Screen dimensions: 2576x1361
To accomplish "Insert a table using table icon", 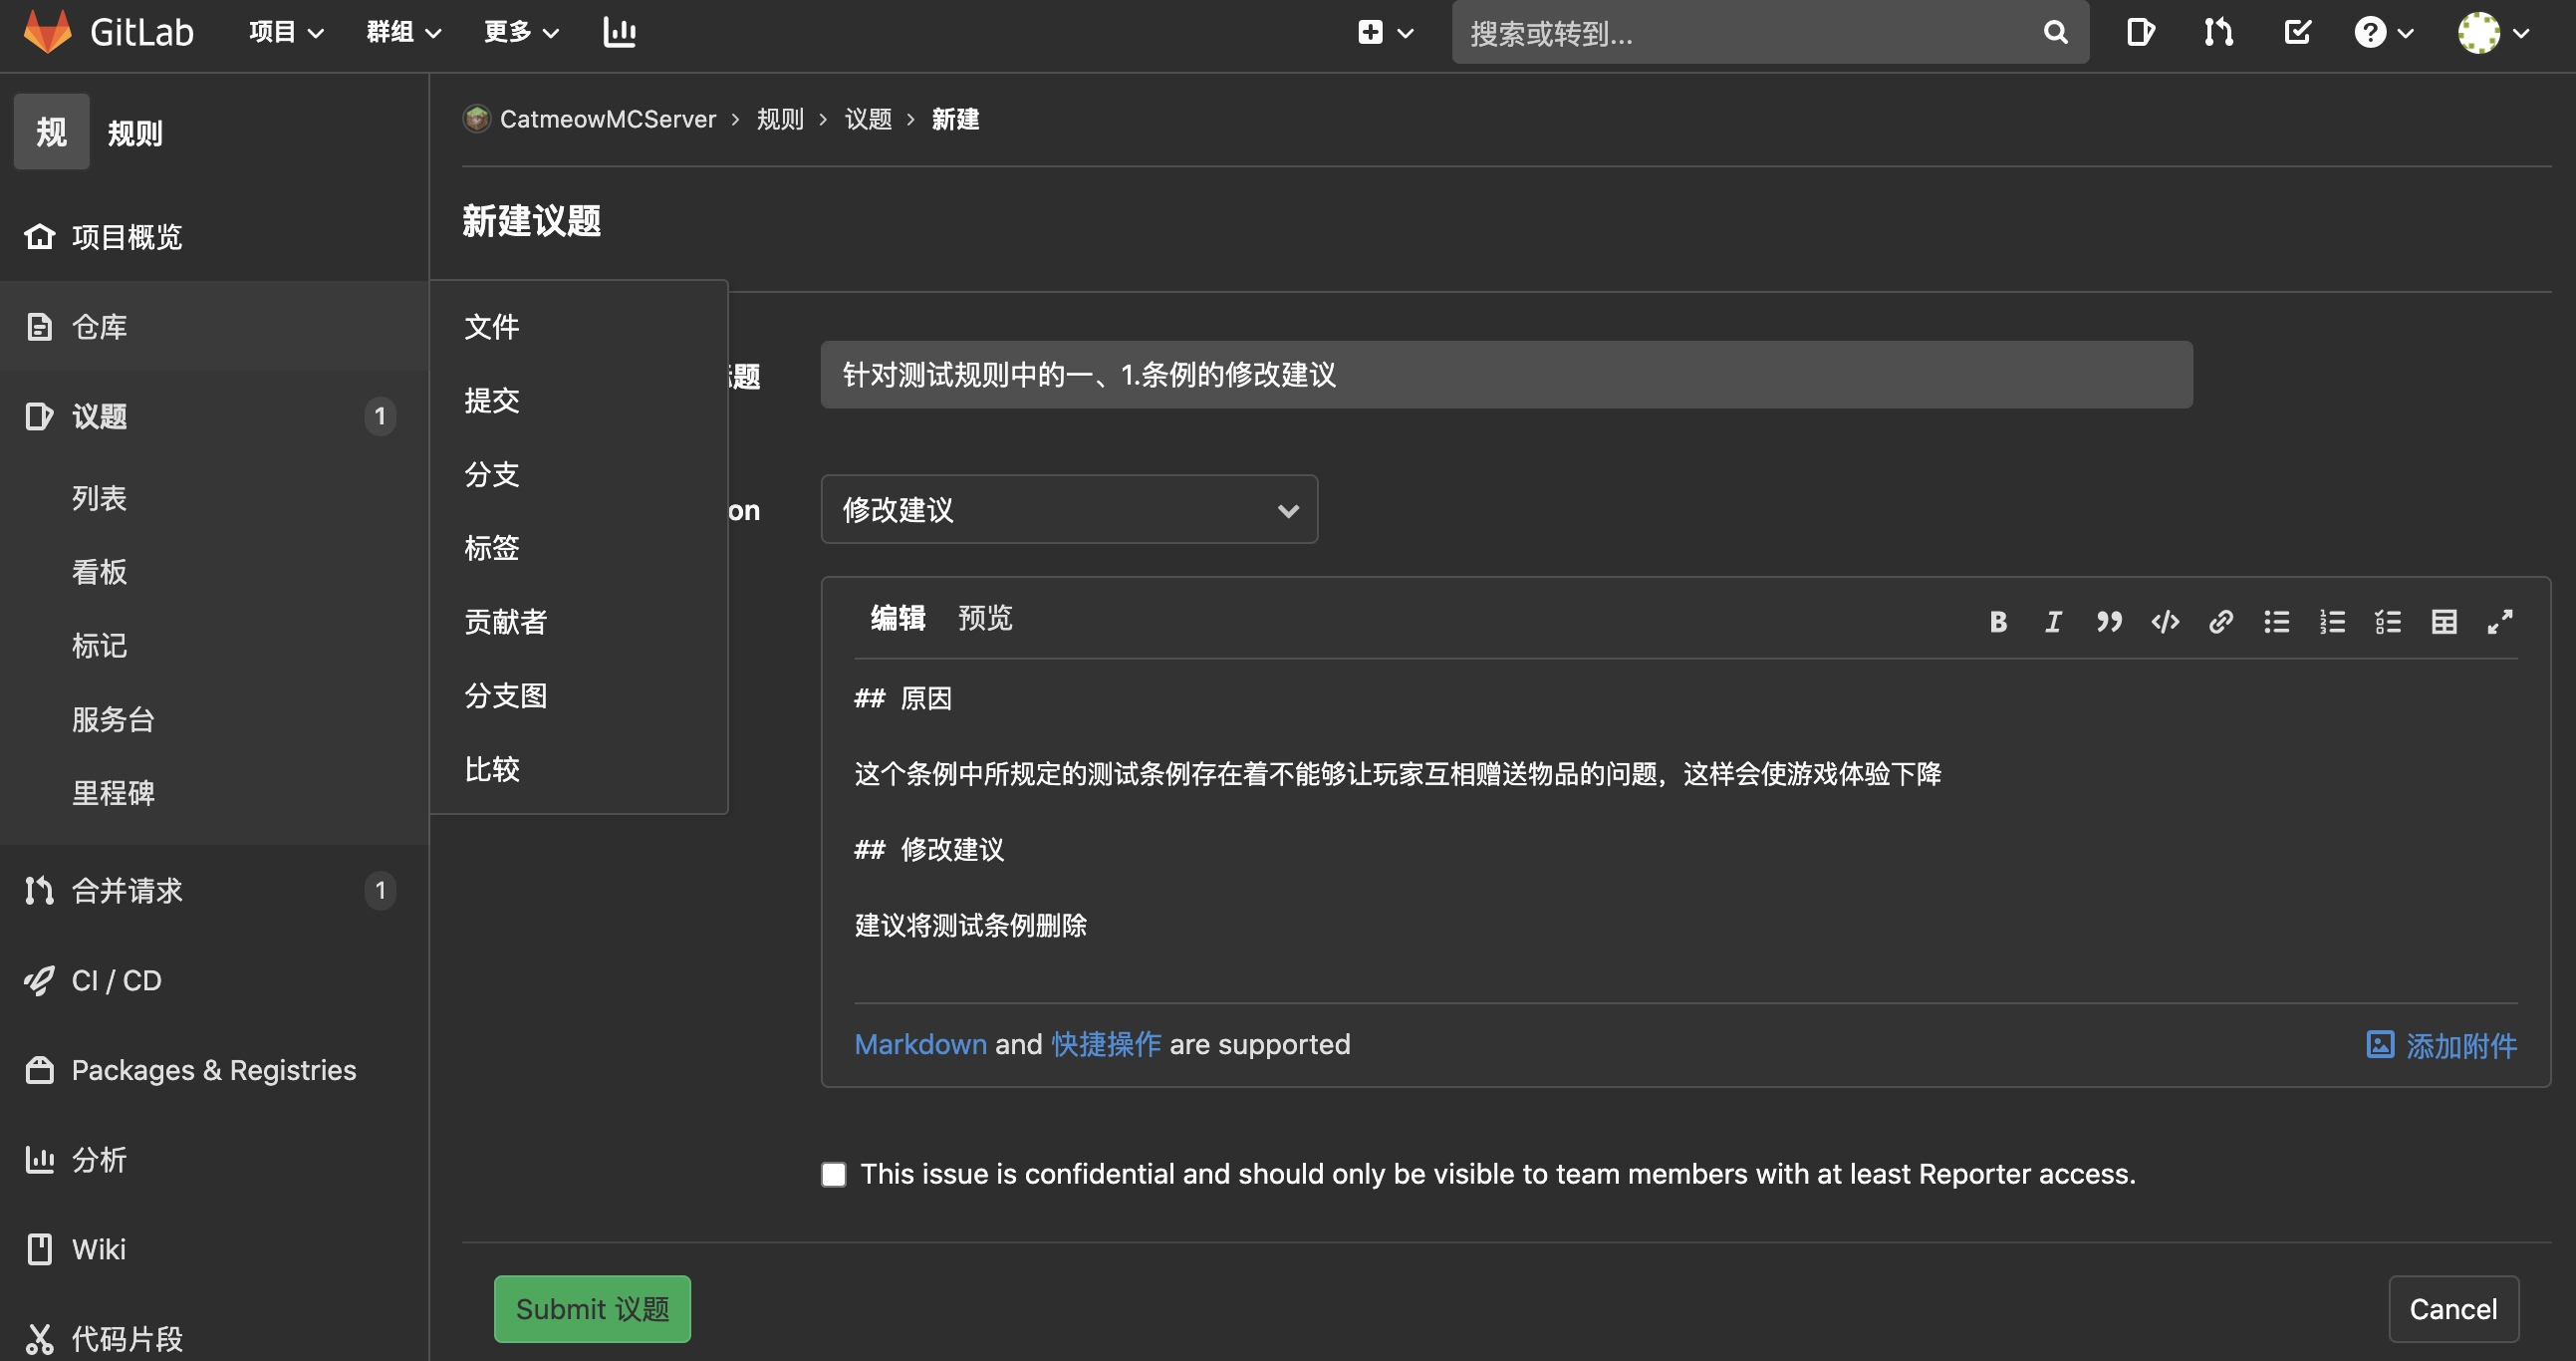I will [2443, 622].
